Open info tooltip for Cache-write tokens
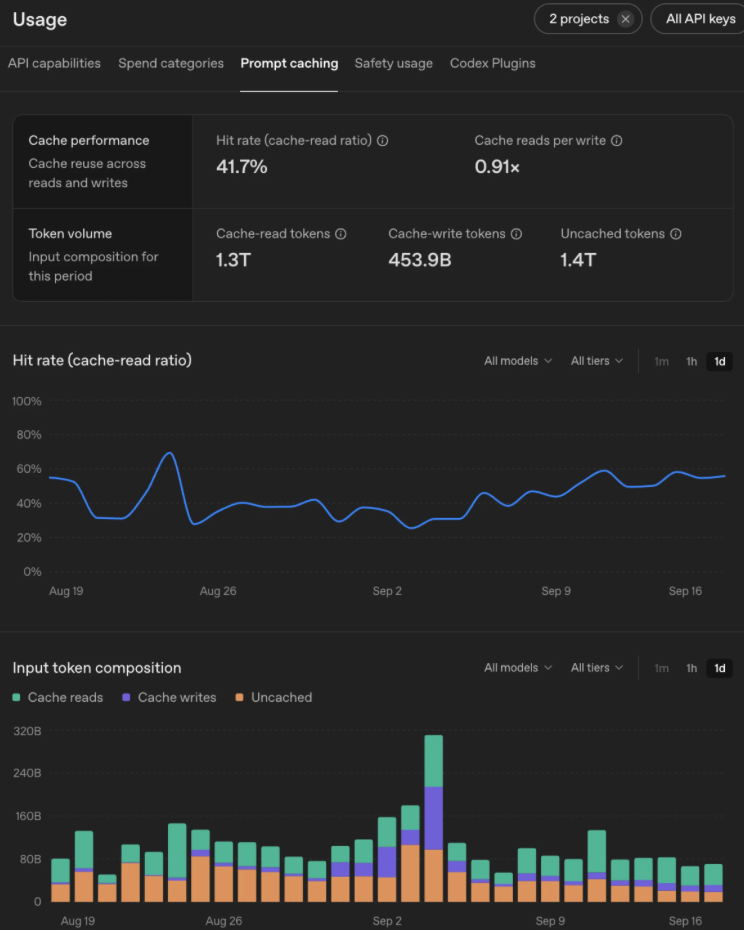This screenshot has height=930, width=744. [x=516, y=234]
